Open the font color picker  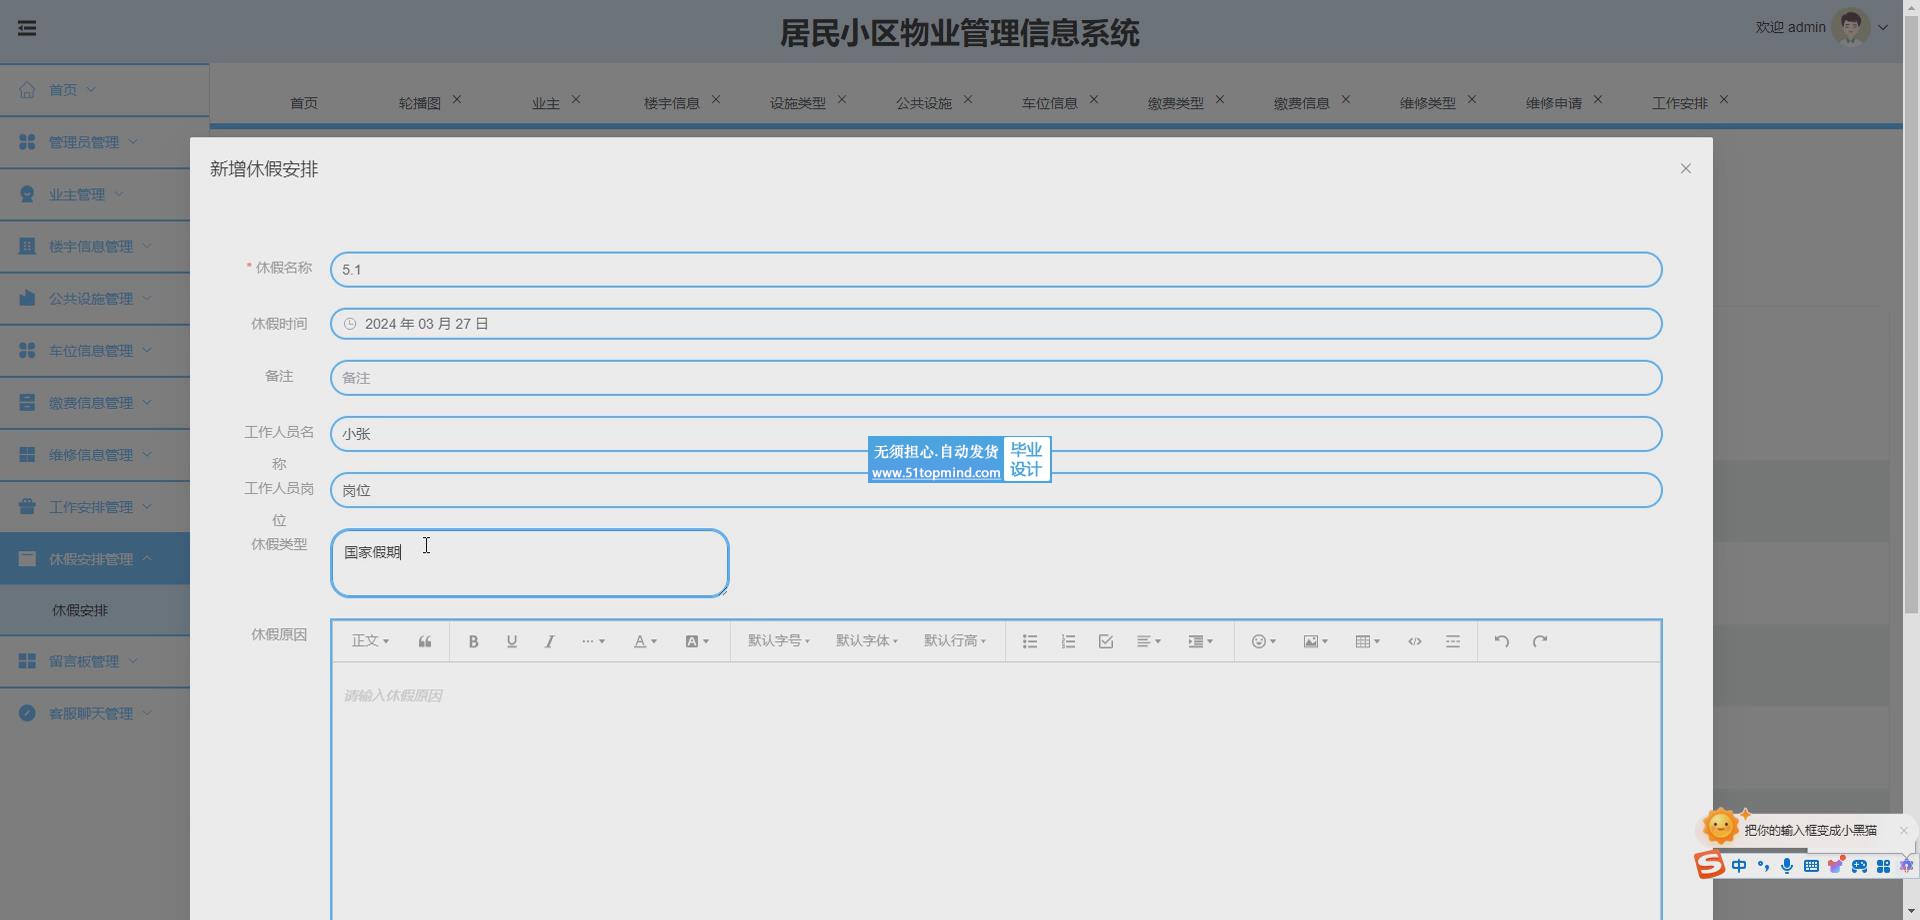tap(645, 642)
